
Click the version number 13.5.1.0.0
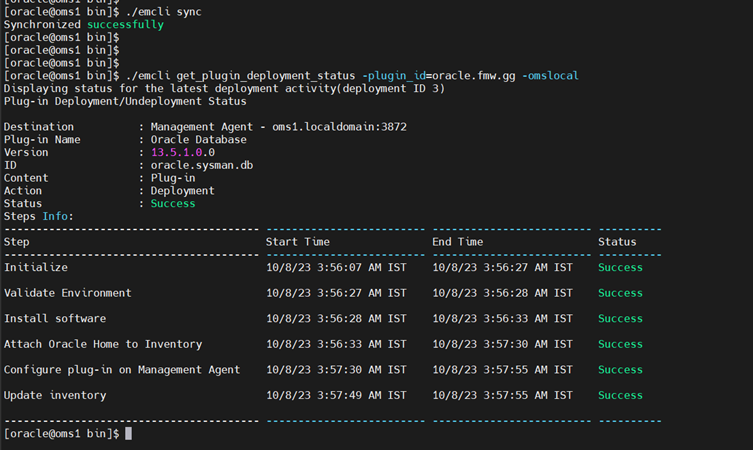pos(182,152)
